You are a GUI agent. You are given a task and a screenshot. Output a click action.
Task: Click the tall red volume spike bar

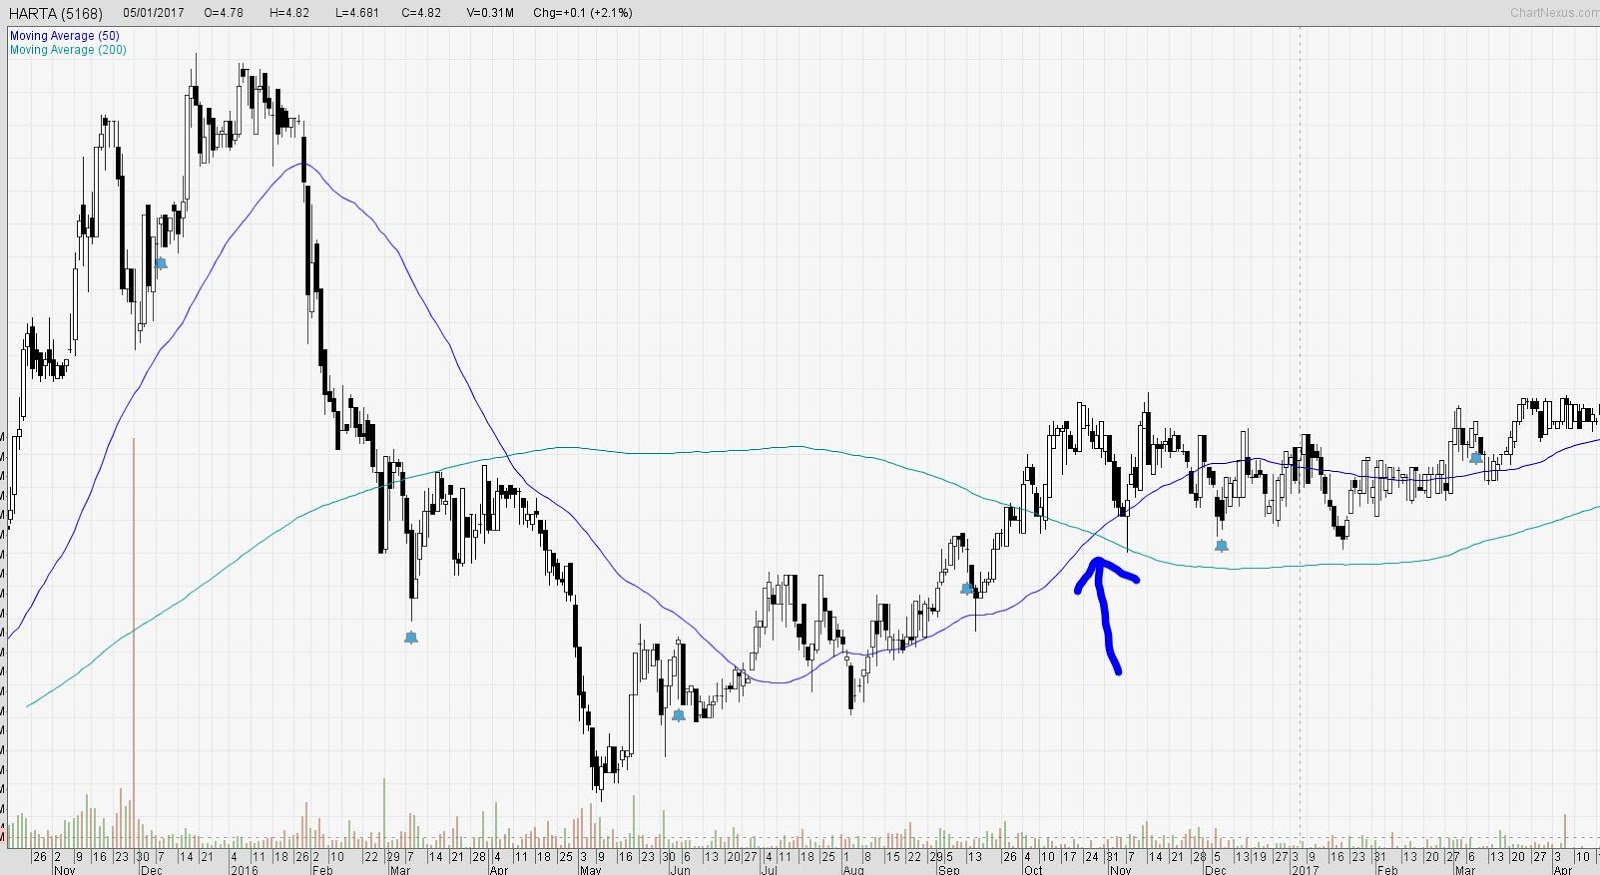[134, 642]
